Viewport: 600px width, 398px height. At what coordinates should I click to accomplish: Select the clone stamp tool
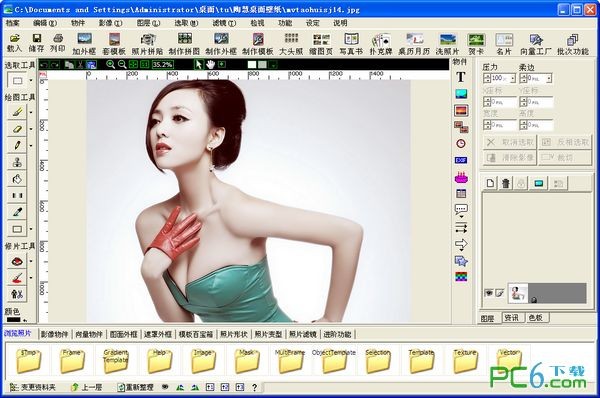[x=17, y=162]
